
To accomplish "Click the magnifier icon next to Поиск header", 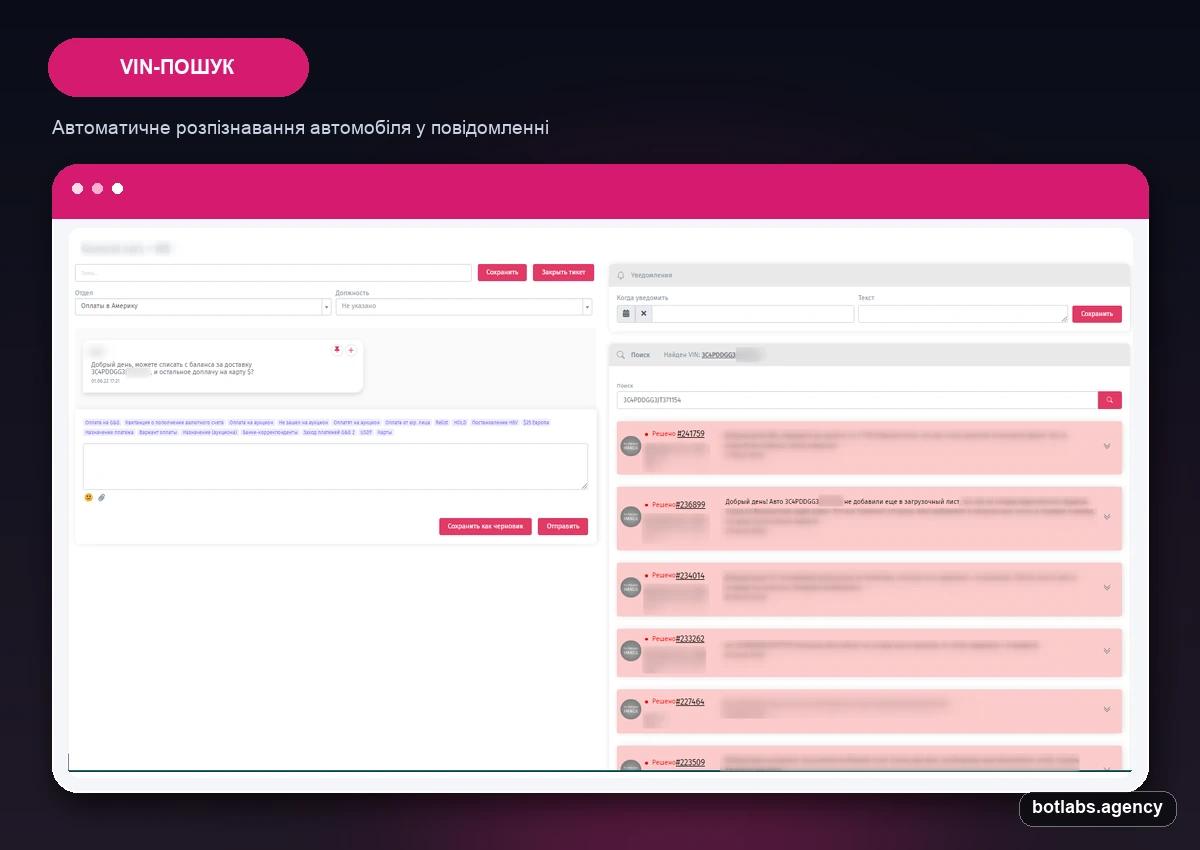I will [621, 354].
